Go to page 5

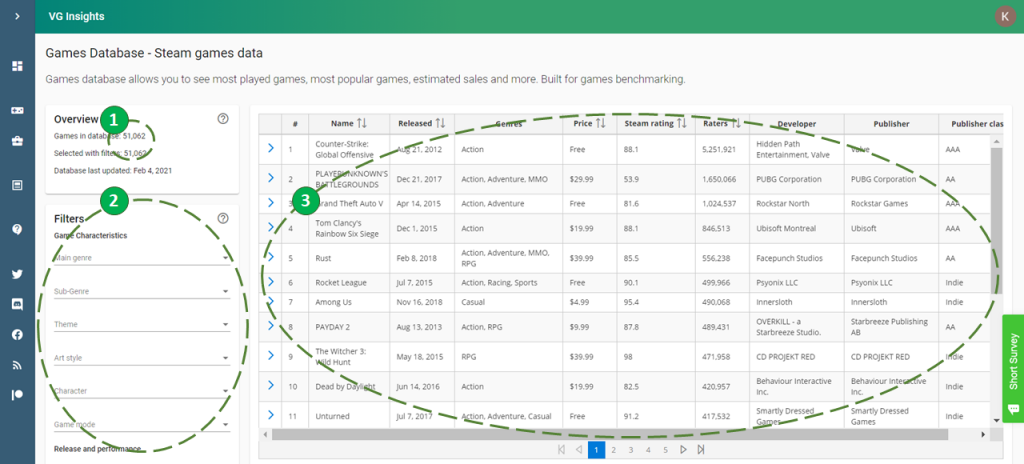tap(665, 450)
